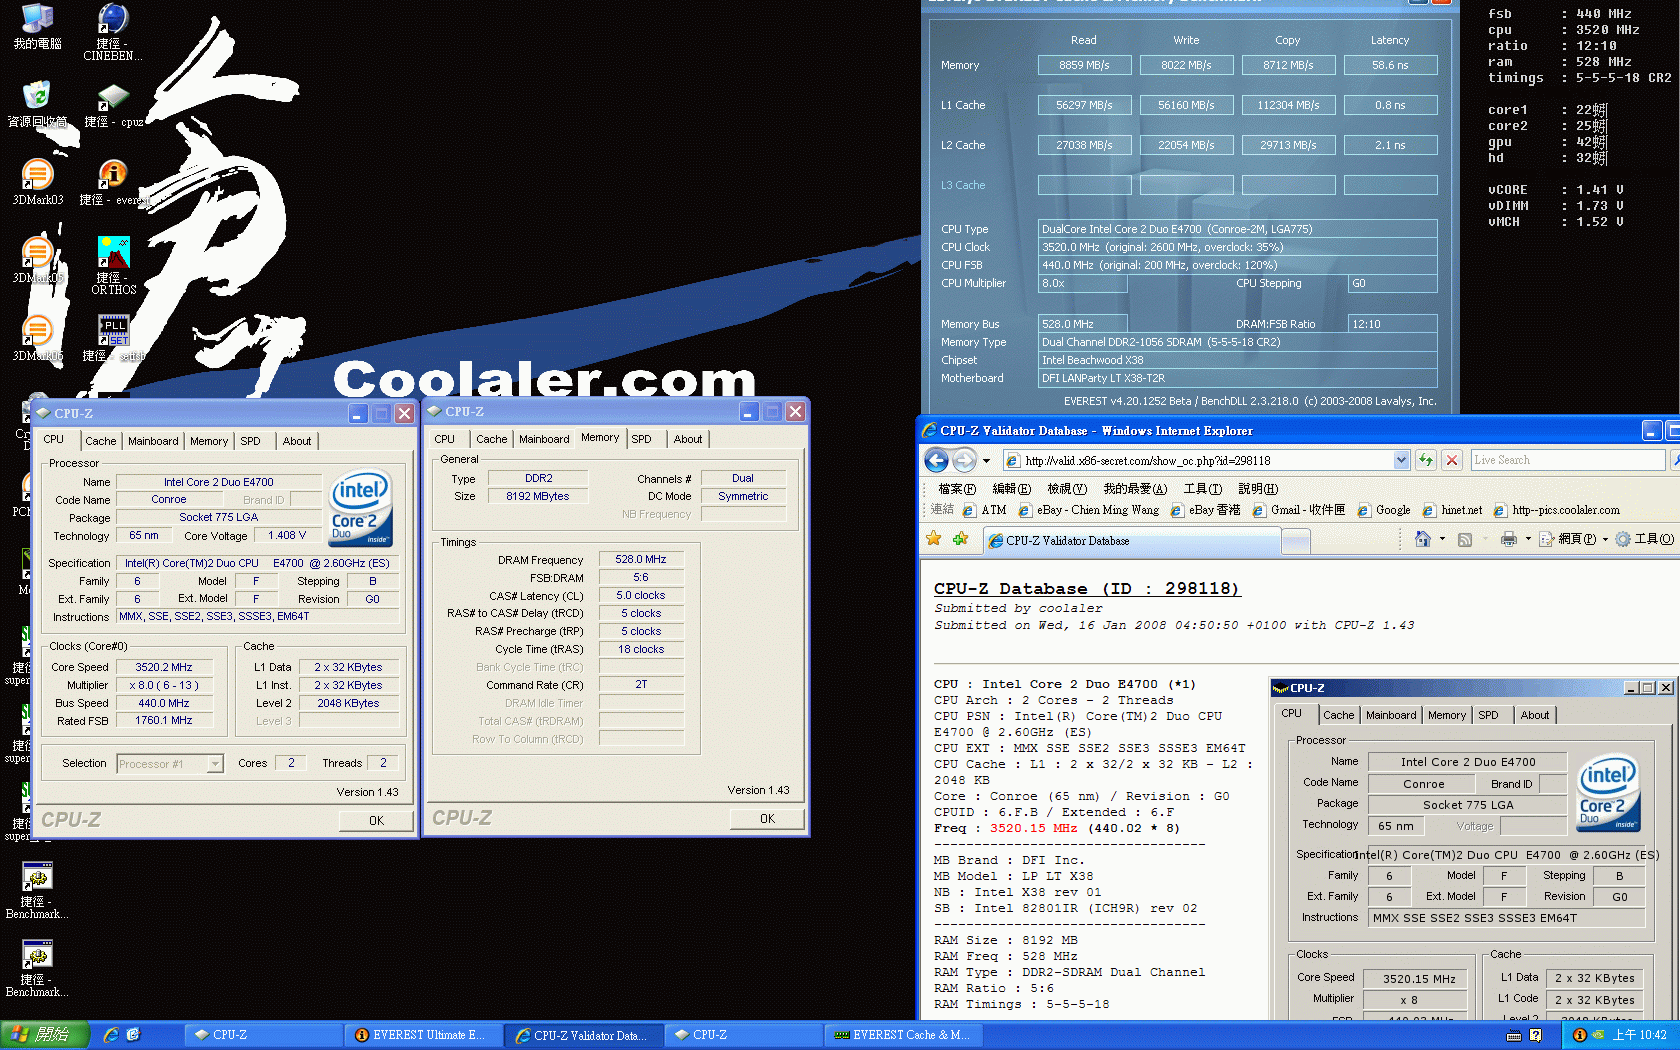The width and height of the screenshot is (1680, 1050).
Task: Click the Live Search input field
Action: point(1567,460)
